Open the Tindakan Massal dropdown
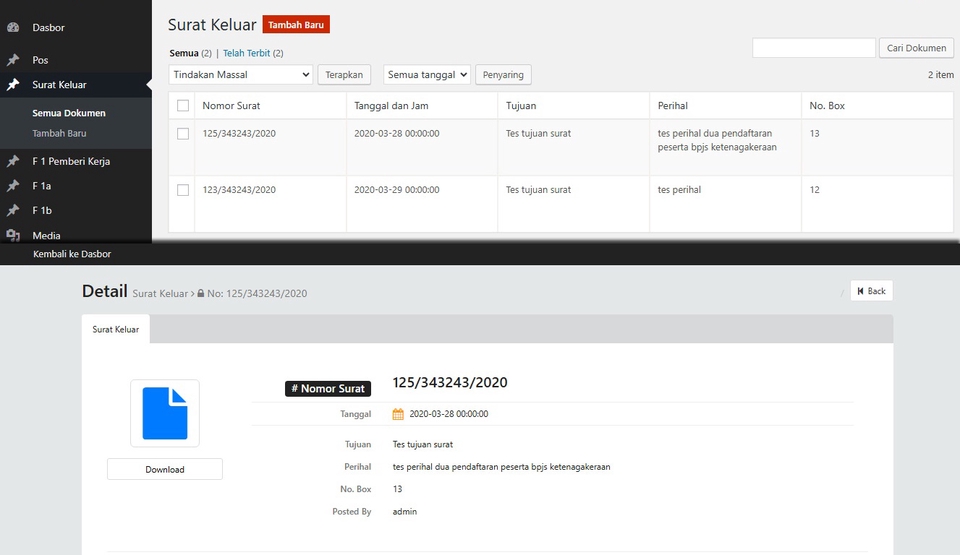Viewport: 960px width, 555px height. tap(241, 75)
